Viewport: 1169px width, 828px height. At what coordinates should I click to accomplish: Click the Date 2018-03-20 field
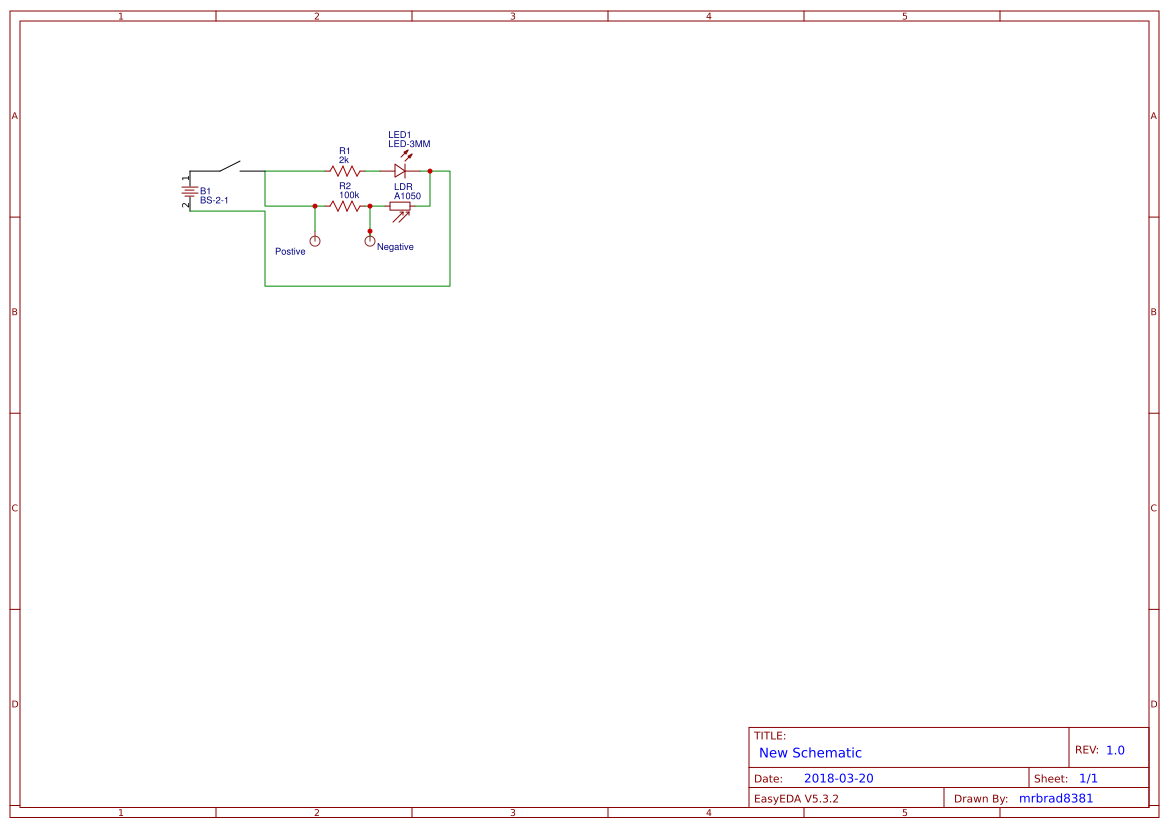coord(839,777)
